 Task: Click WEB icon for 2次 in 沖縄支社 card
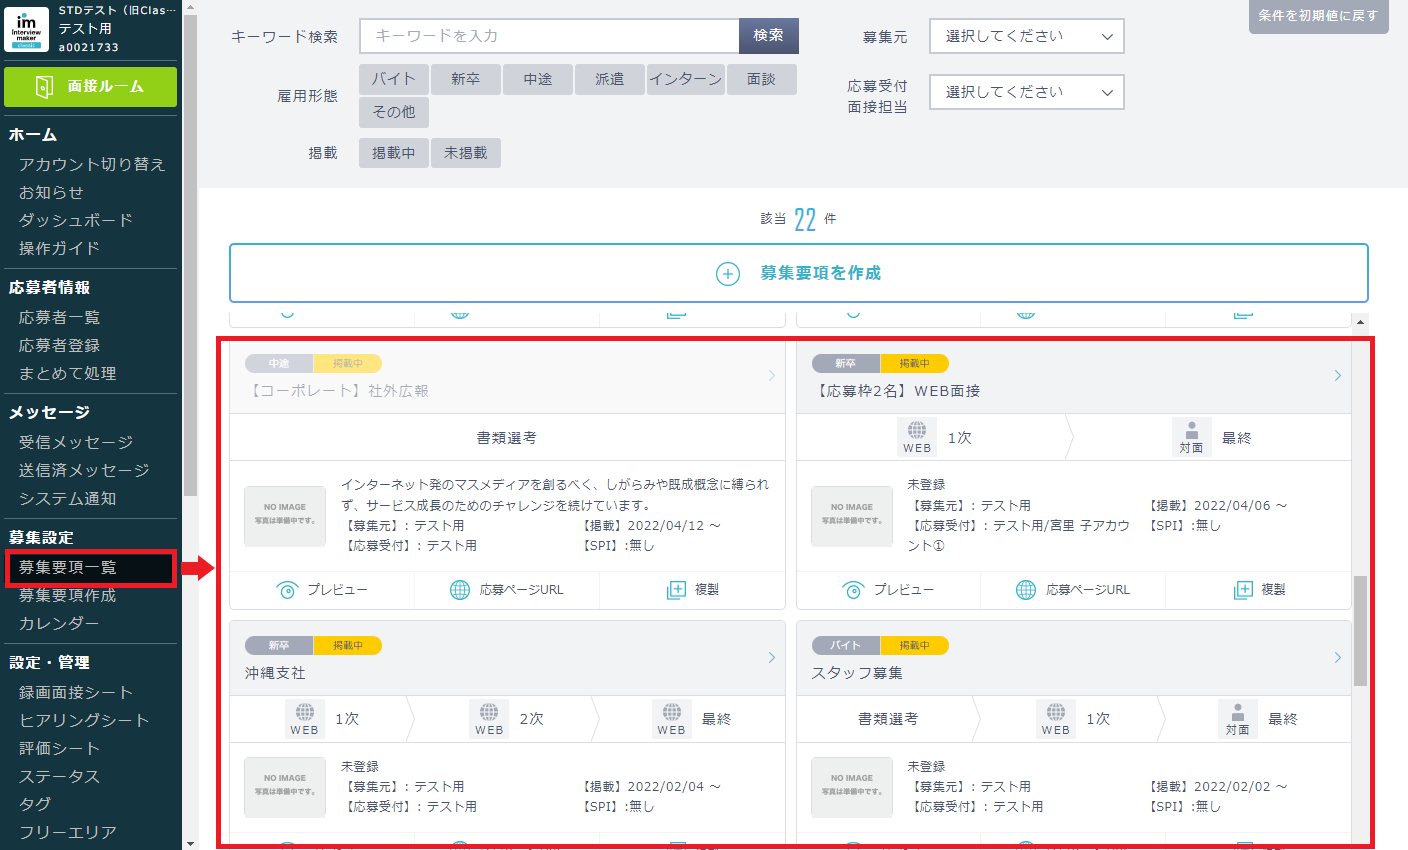click(489, 719)
